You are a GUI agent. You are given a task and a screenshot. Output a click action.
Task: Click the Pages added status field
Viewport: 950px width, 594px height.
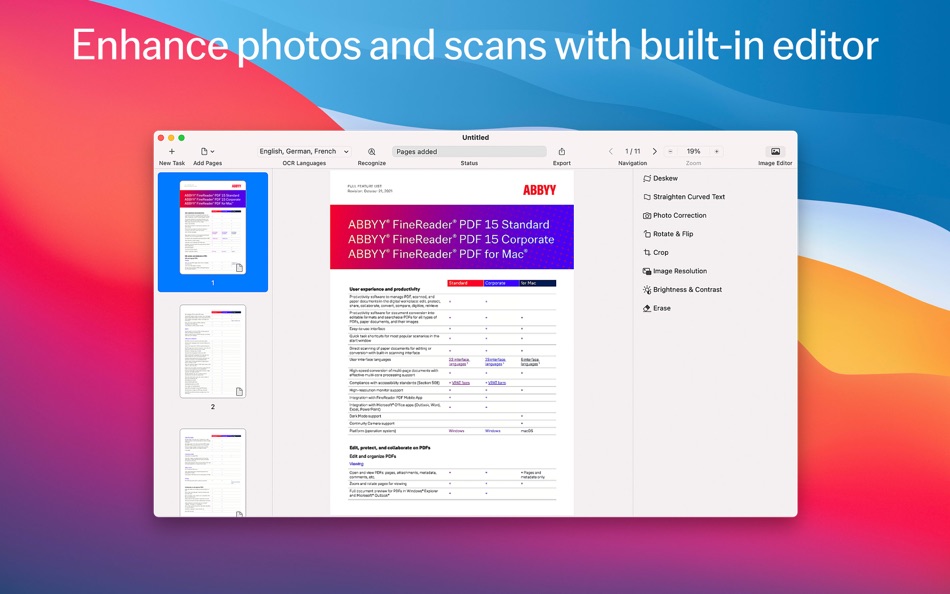click(x=469, y=152)
